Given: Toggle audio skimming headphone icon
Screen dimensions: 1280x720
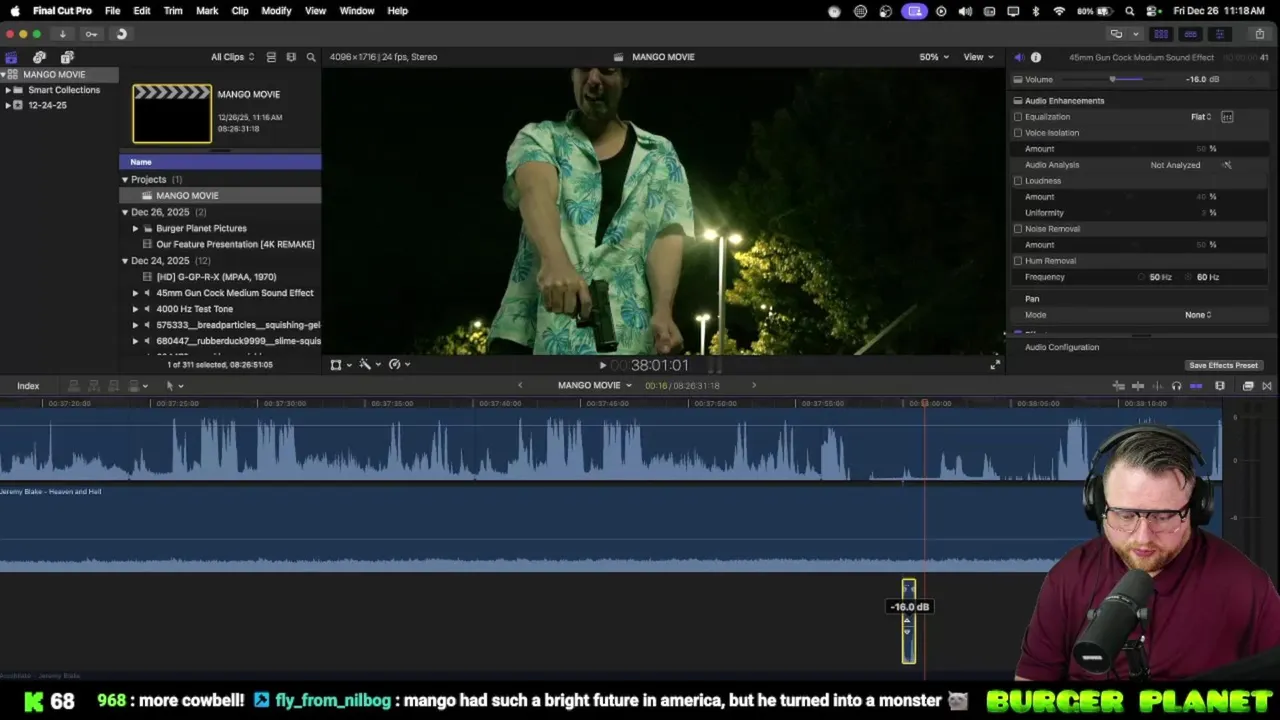Looking at the screenshot, I should (x=1176, y=386).
